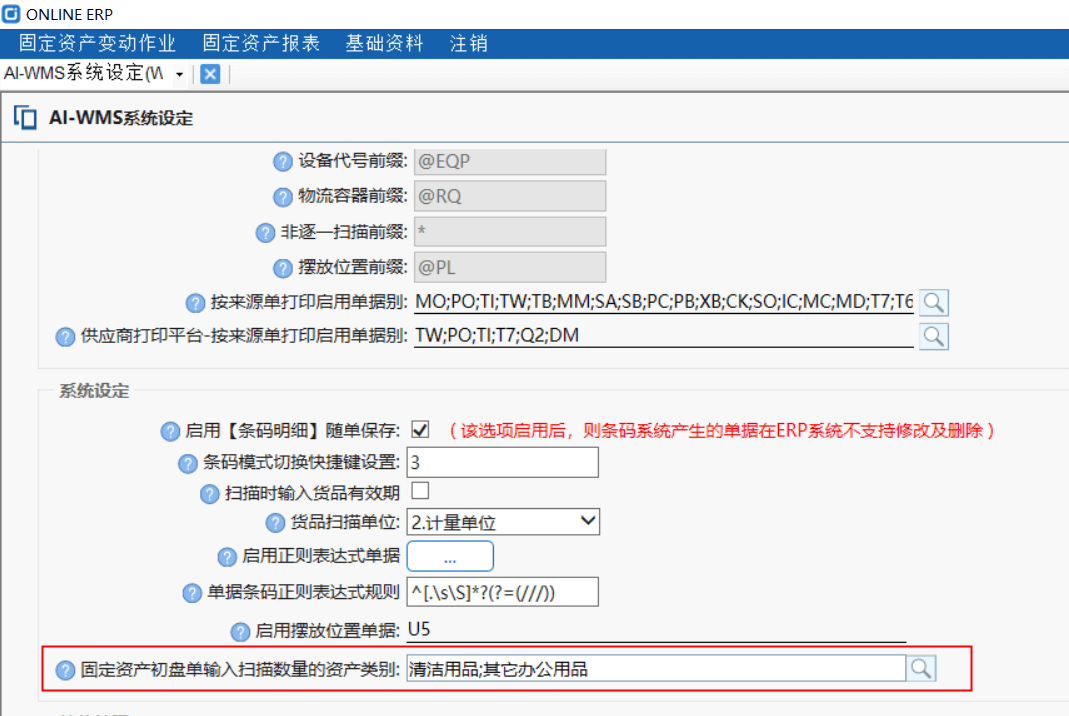Open lookup for 按来源单打印启用单据别
This screenshot has height=716, width=1069.
click(933, 302)
